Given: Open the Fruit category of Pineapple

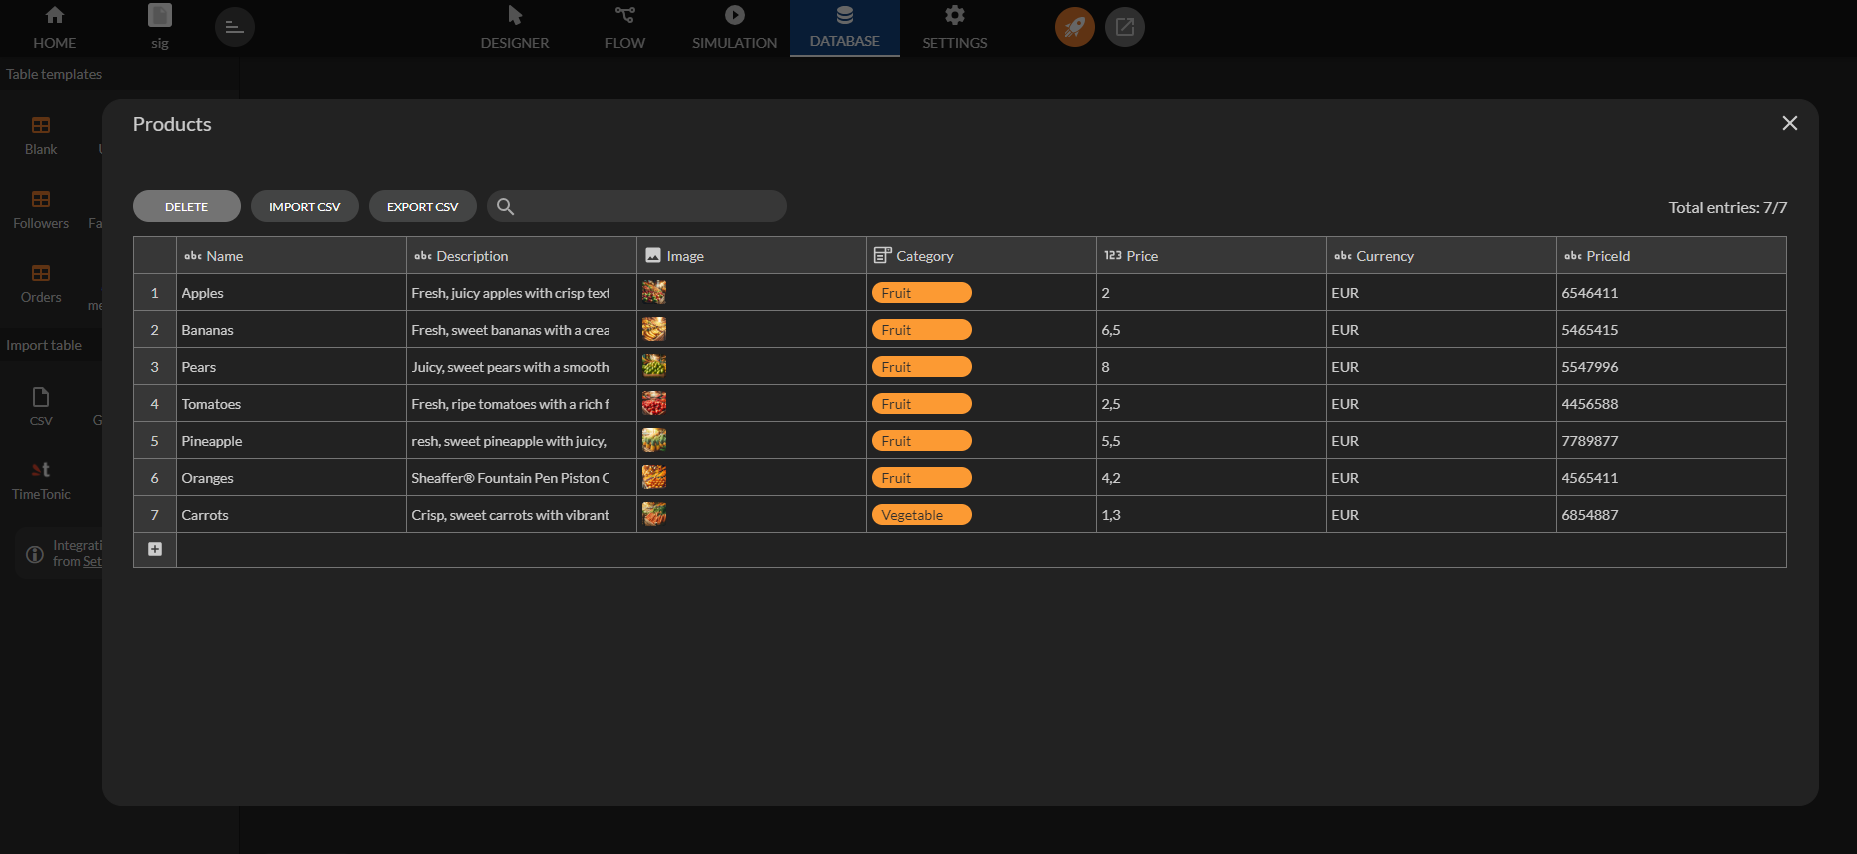Looking at the screenshot, I should point(921,441).
